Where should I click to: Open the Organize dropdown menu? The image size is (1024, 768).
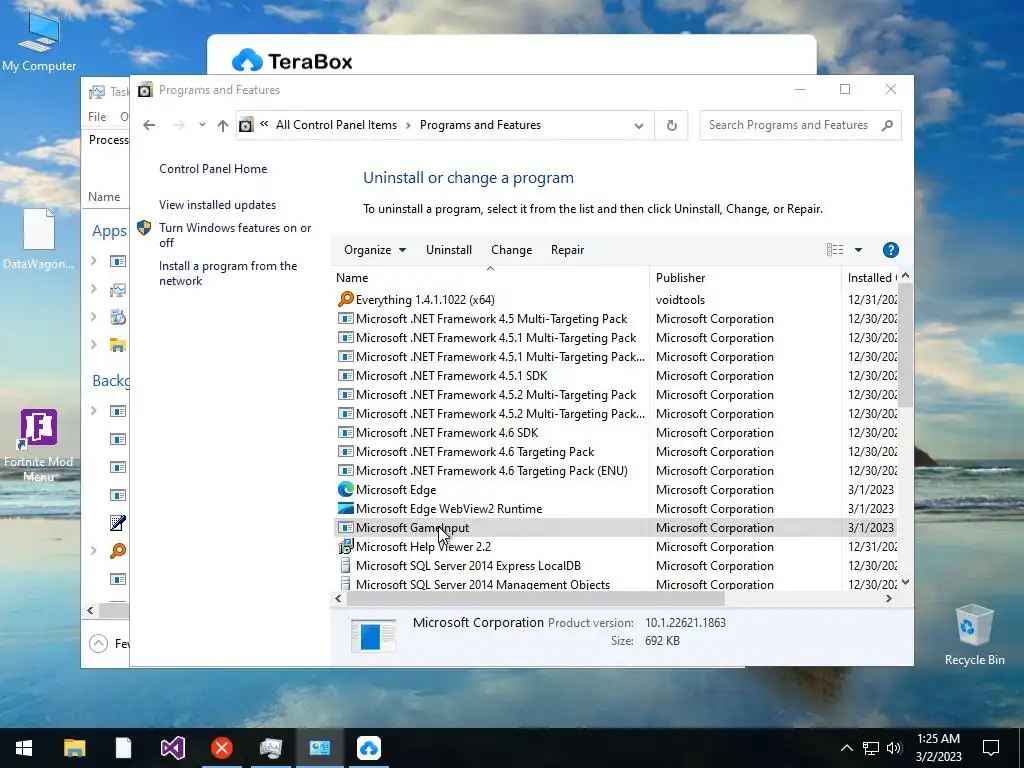[375, 250]
